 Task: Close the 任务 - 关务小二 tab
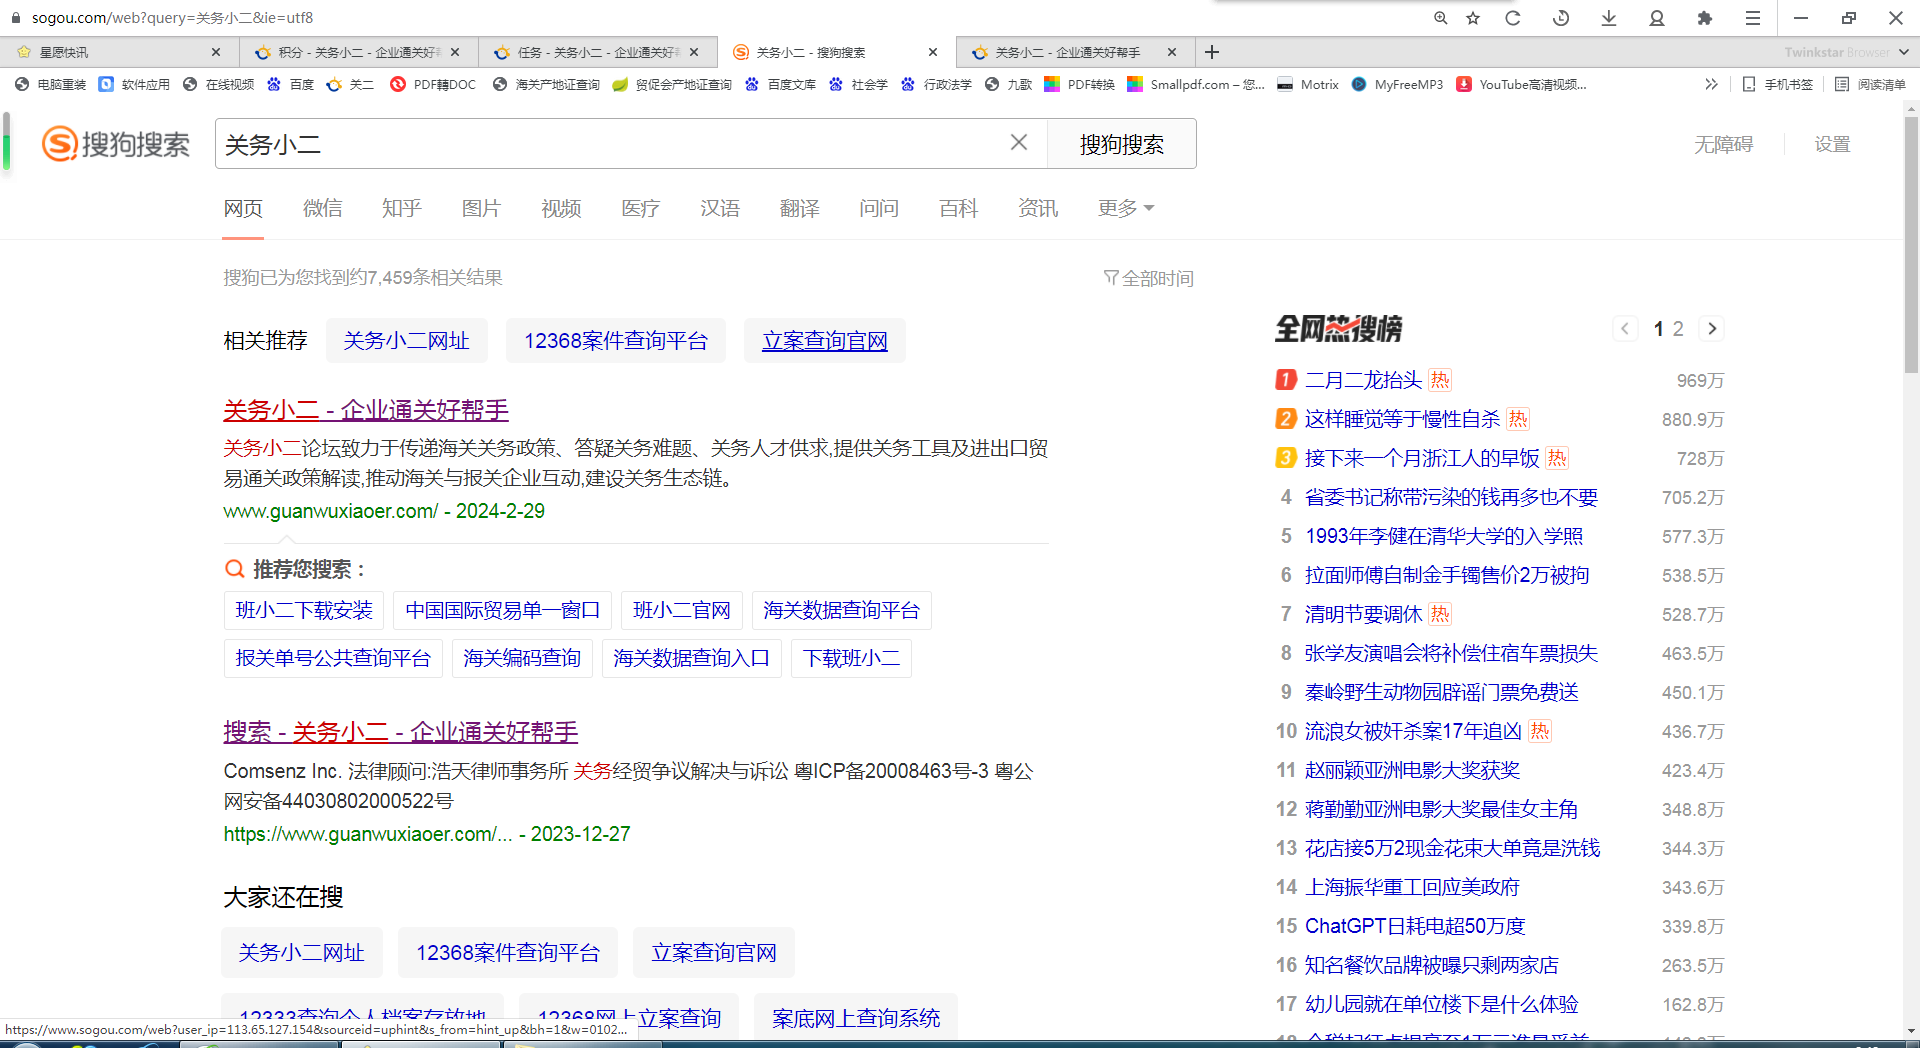[x=694, y=52]
